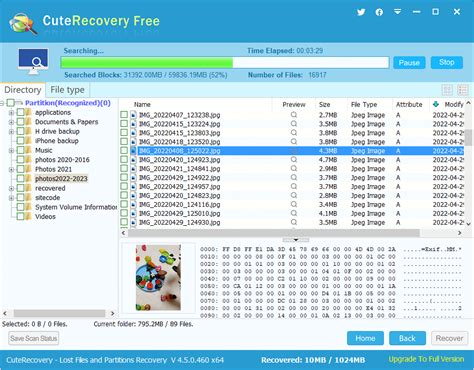Check the box for IMG_20220407_123238.jpg
The width and height of the screenshot is (474, 370).
[124, 115]
